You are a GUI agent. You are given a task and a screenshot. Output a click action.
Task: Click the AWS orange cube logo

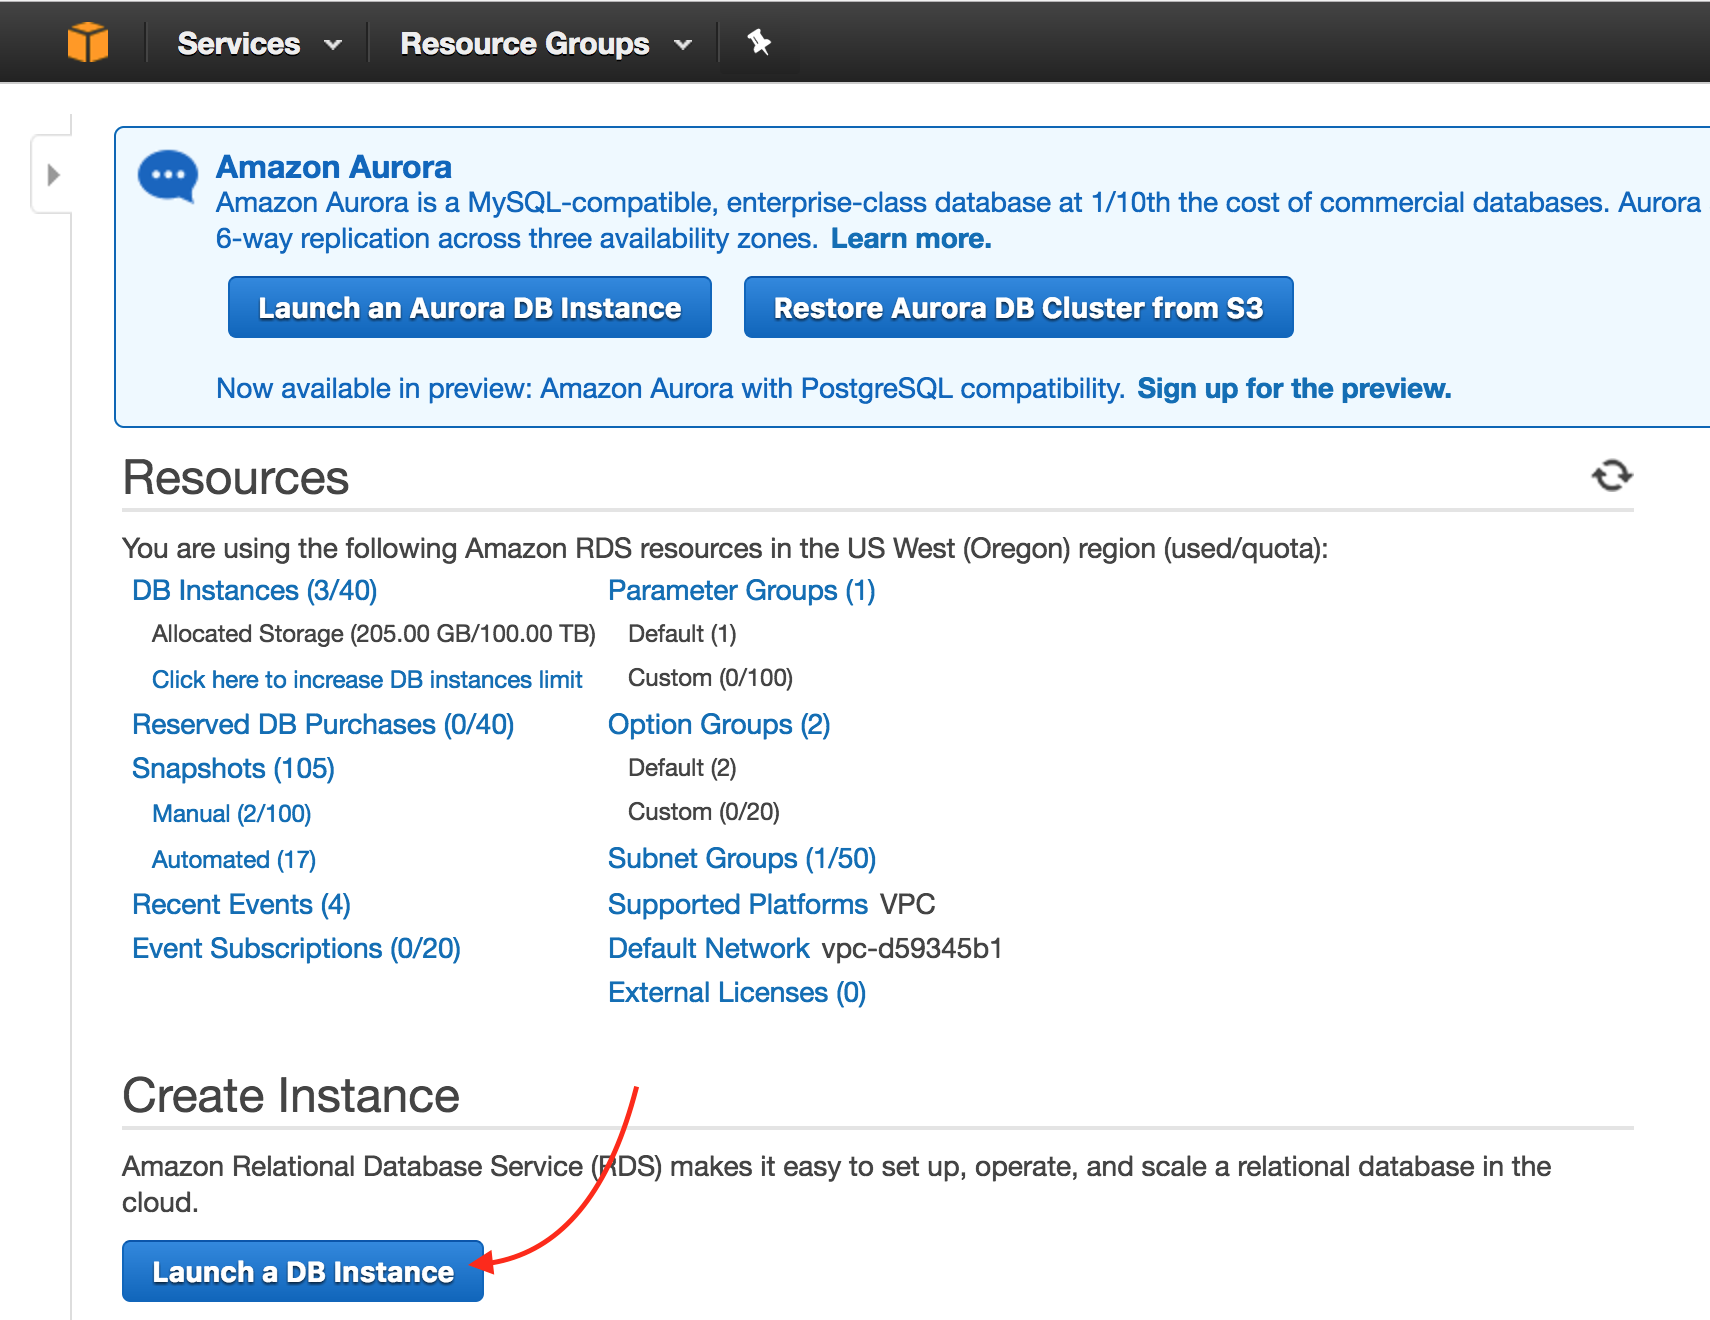point(88,42)
